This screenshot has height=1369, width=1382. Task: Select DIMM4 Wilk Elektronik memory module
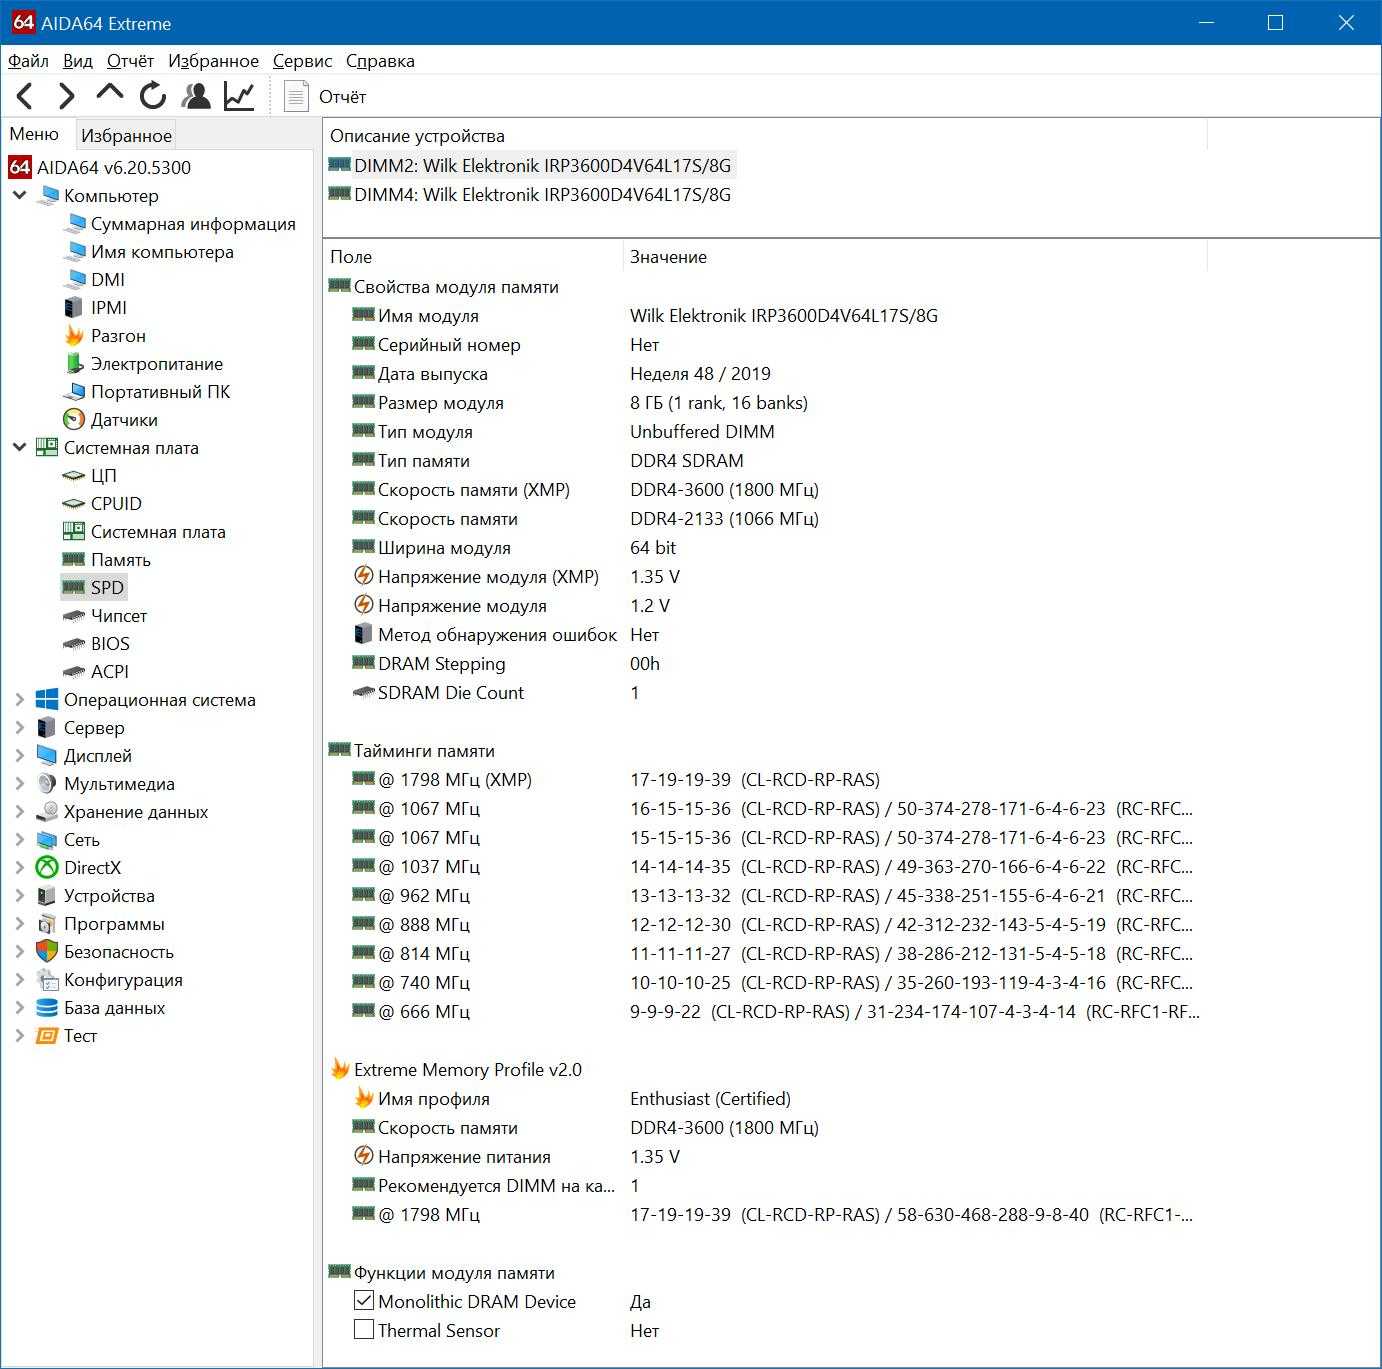tap(541, 195)
